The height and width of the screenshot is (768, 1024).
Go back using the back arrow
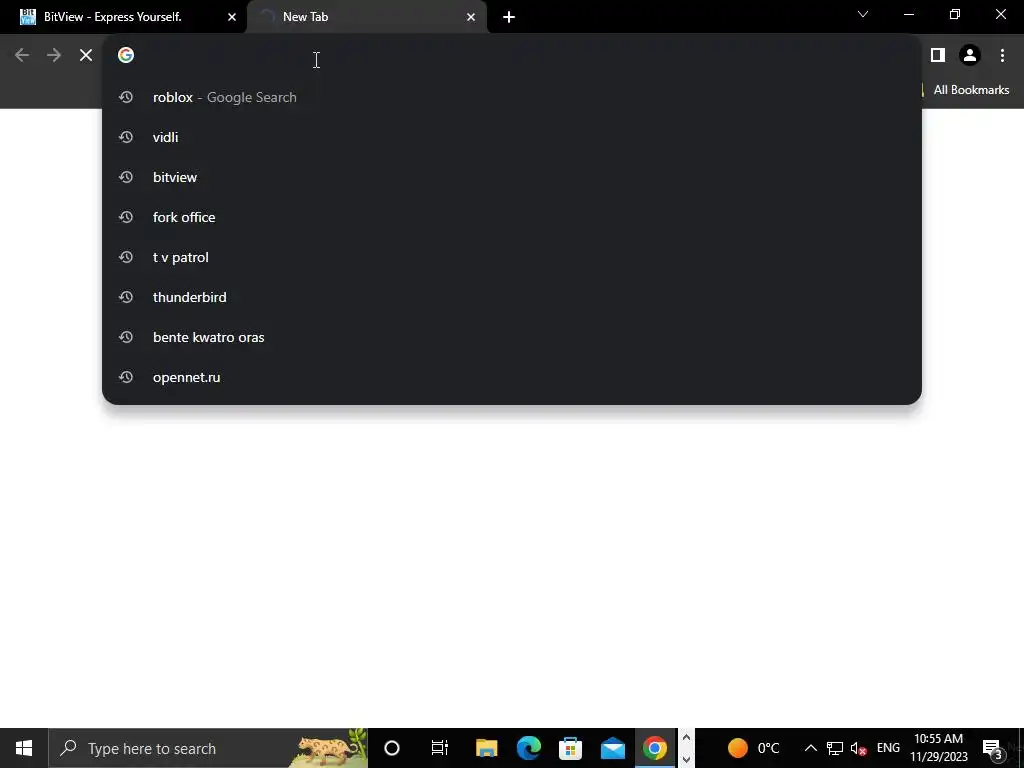coord(22,56)
